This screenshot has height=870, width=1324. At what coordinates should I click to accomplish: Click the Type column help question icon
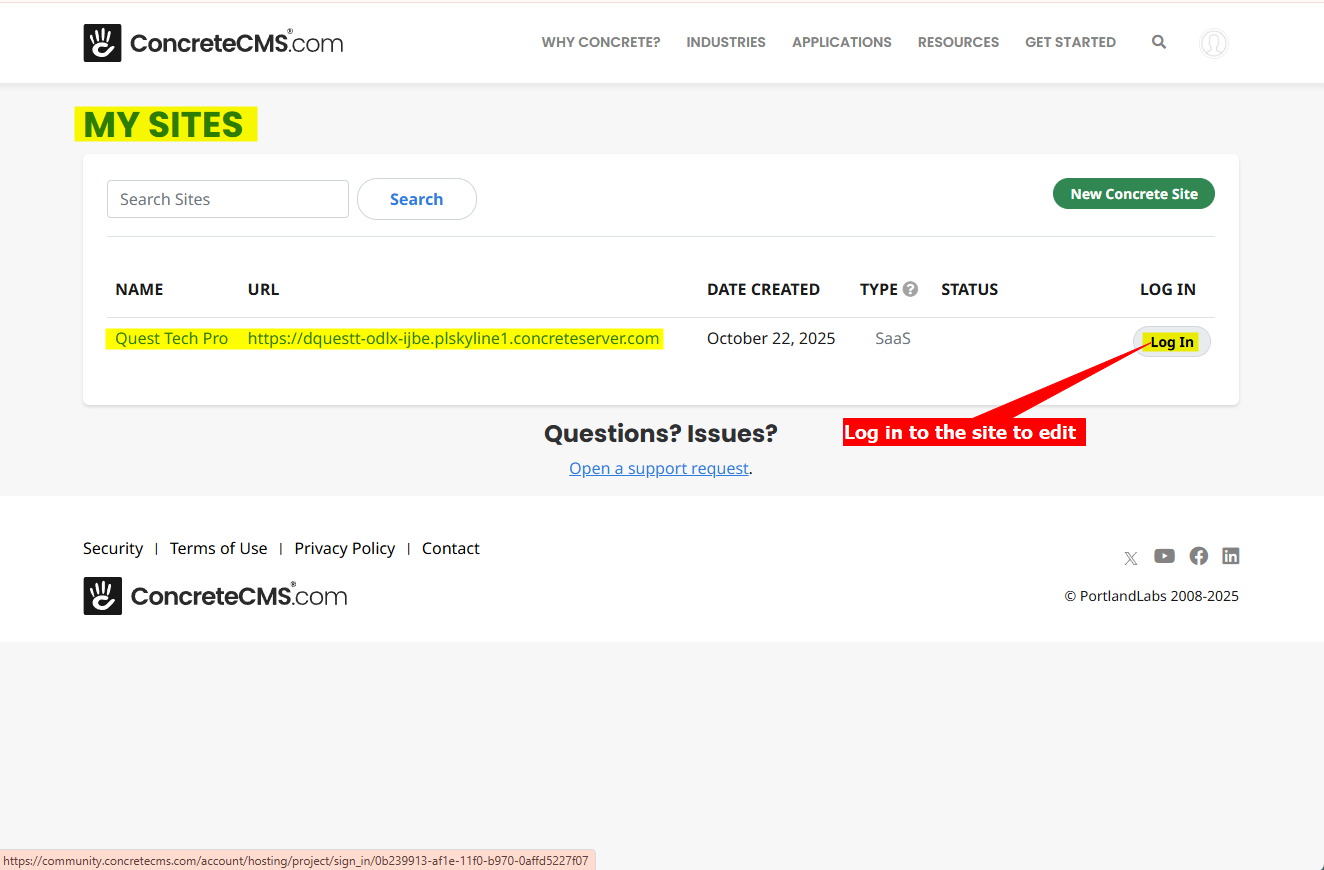click(910, 289)
